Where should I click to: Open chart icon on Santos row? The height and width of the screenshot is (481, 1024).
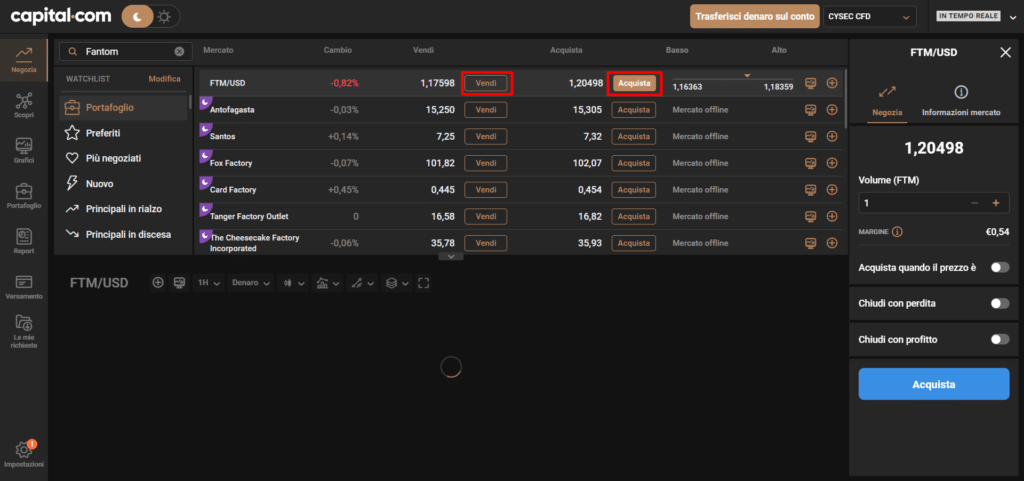pyautogui.click(x=810, y=136)
